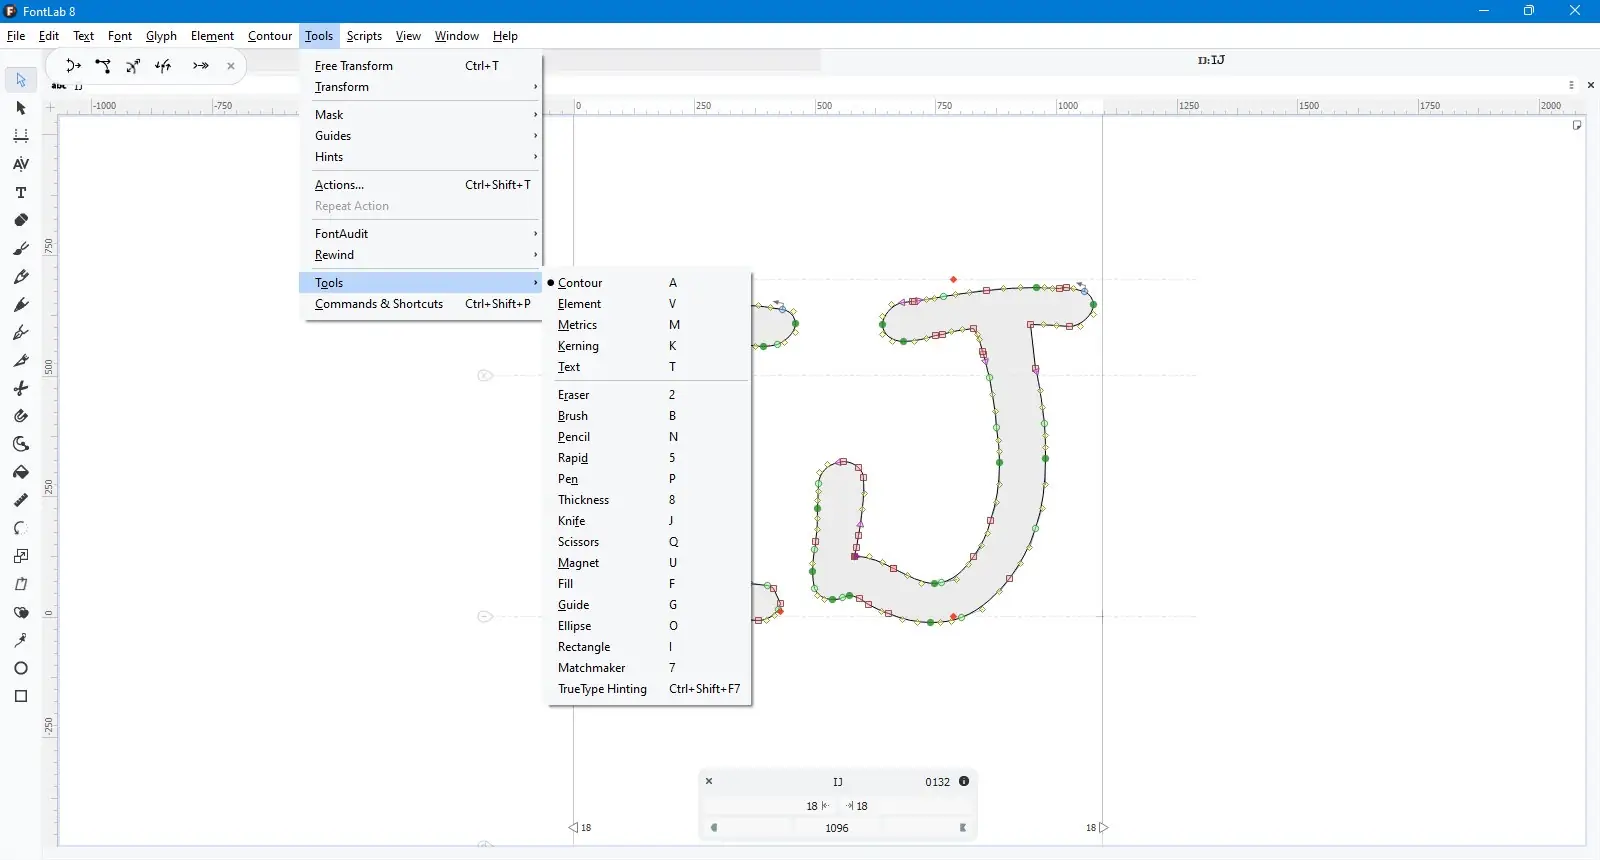Expand the Rewind submenu

coord(421,255)
